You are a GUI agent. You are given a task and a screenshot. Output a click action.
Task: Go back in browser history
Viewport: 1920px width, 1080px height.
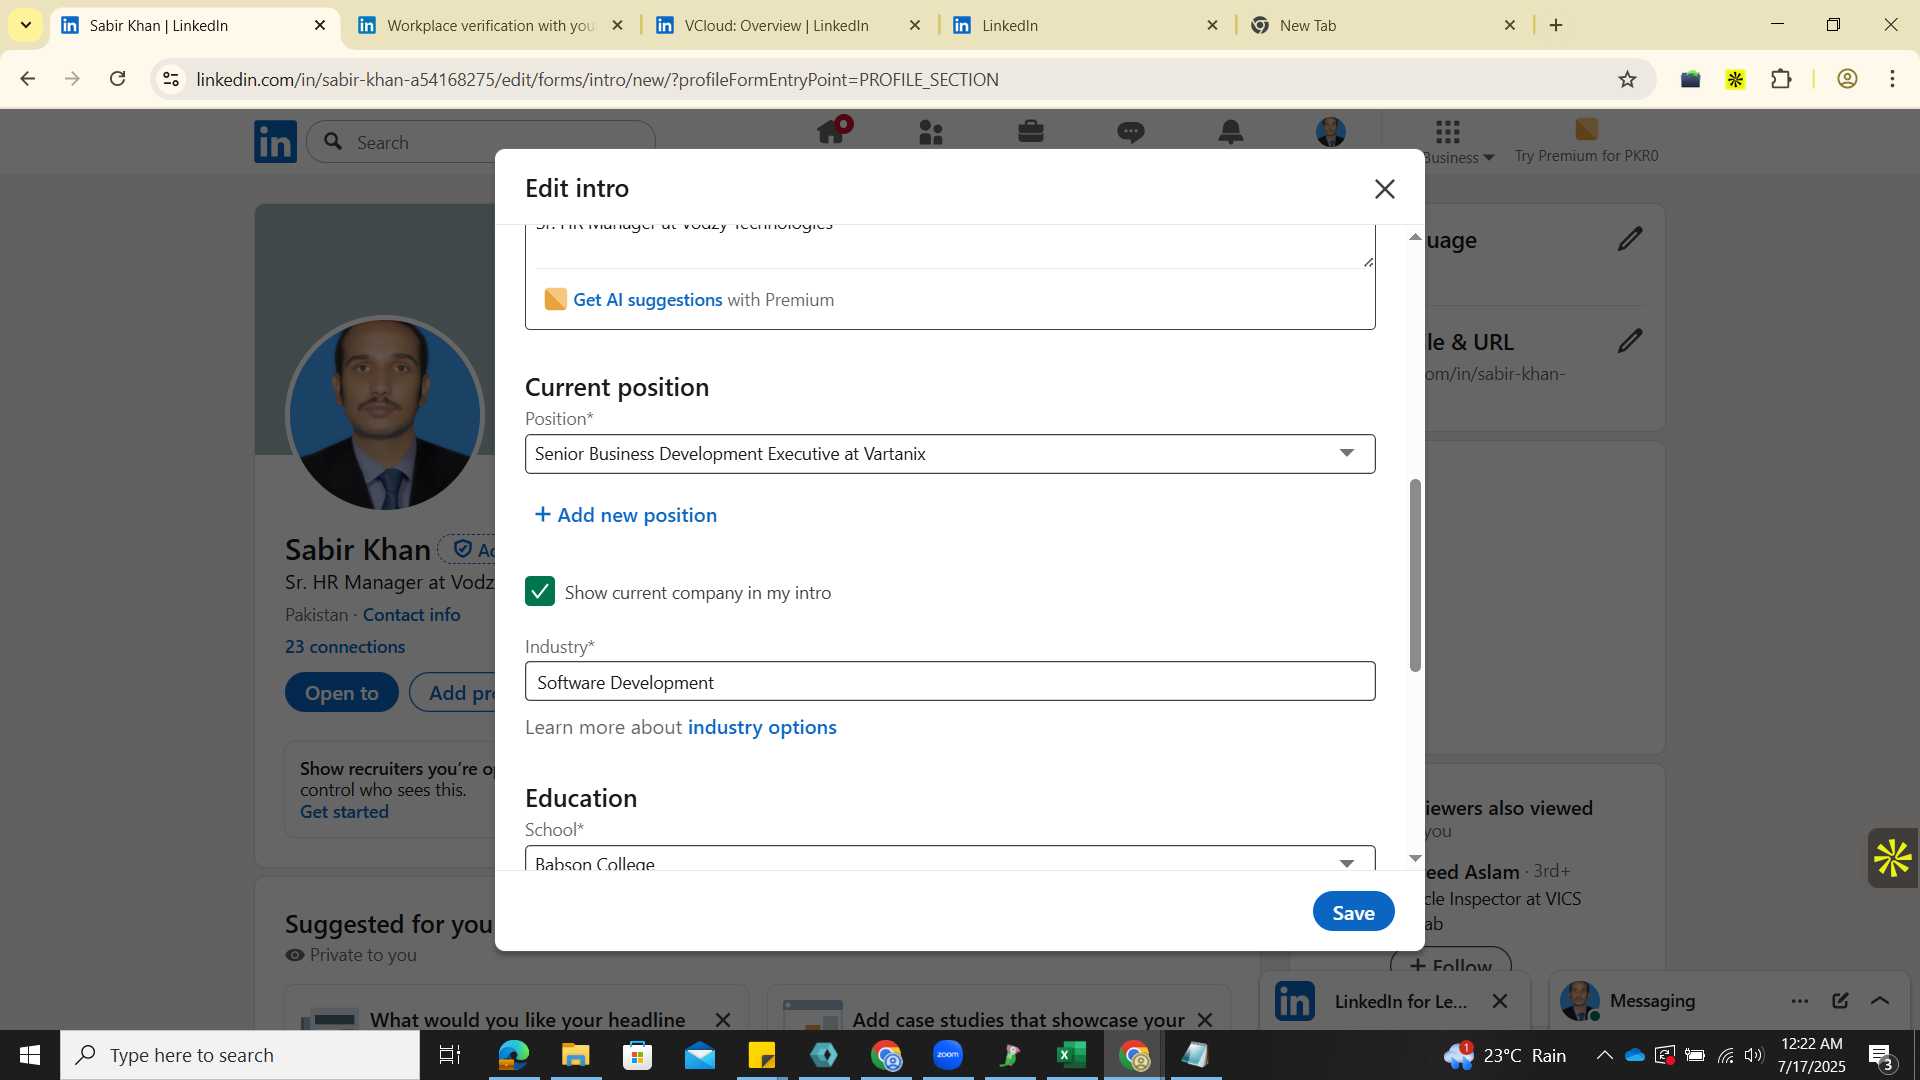coord(27,79)
